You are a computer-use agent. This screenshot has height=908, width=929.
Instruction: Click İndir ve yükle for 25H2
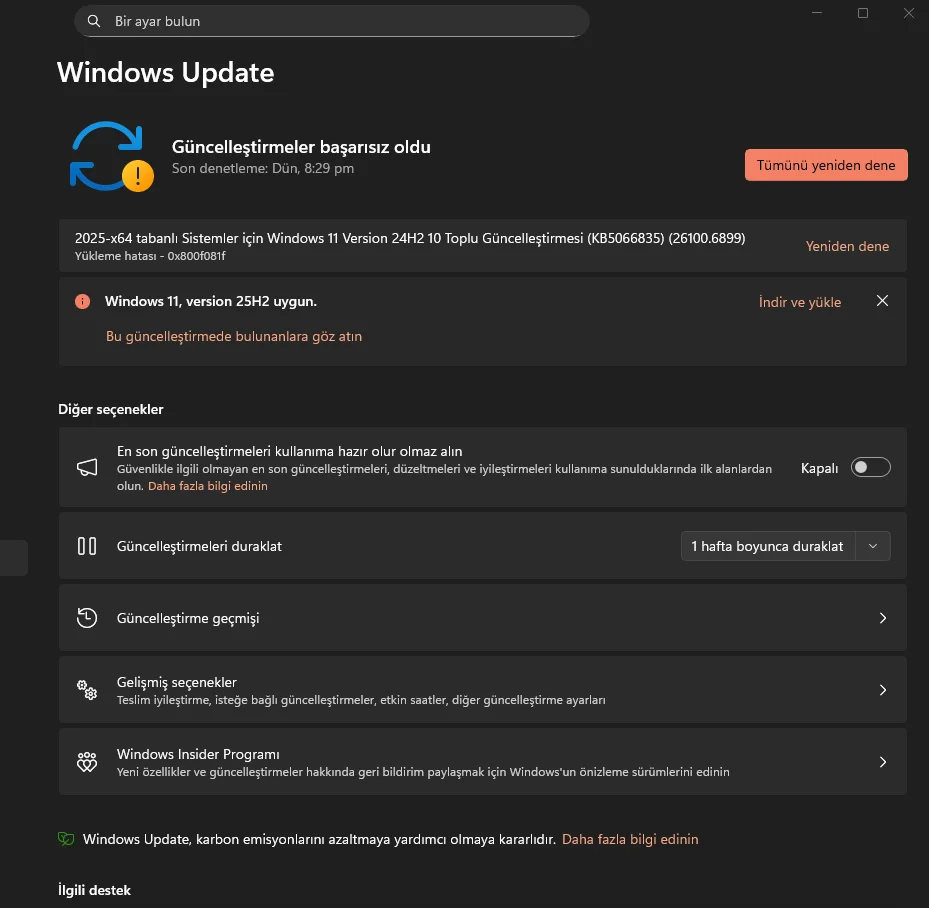800,302
